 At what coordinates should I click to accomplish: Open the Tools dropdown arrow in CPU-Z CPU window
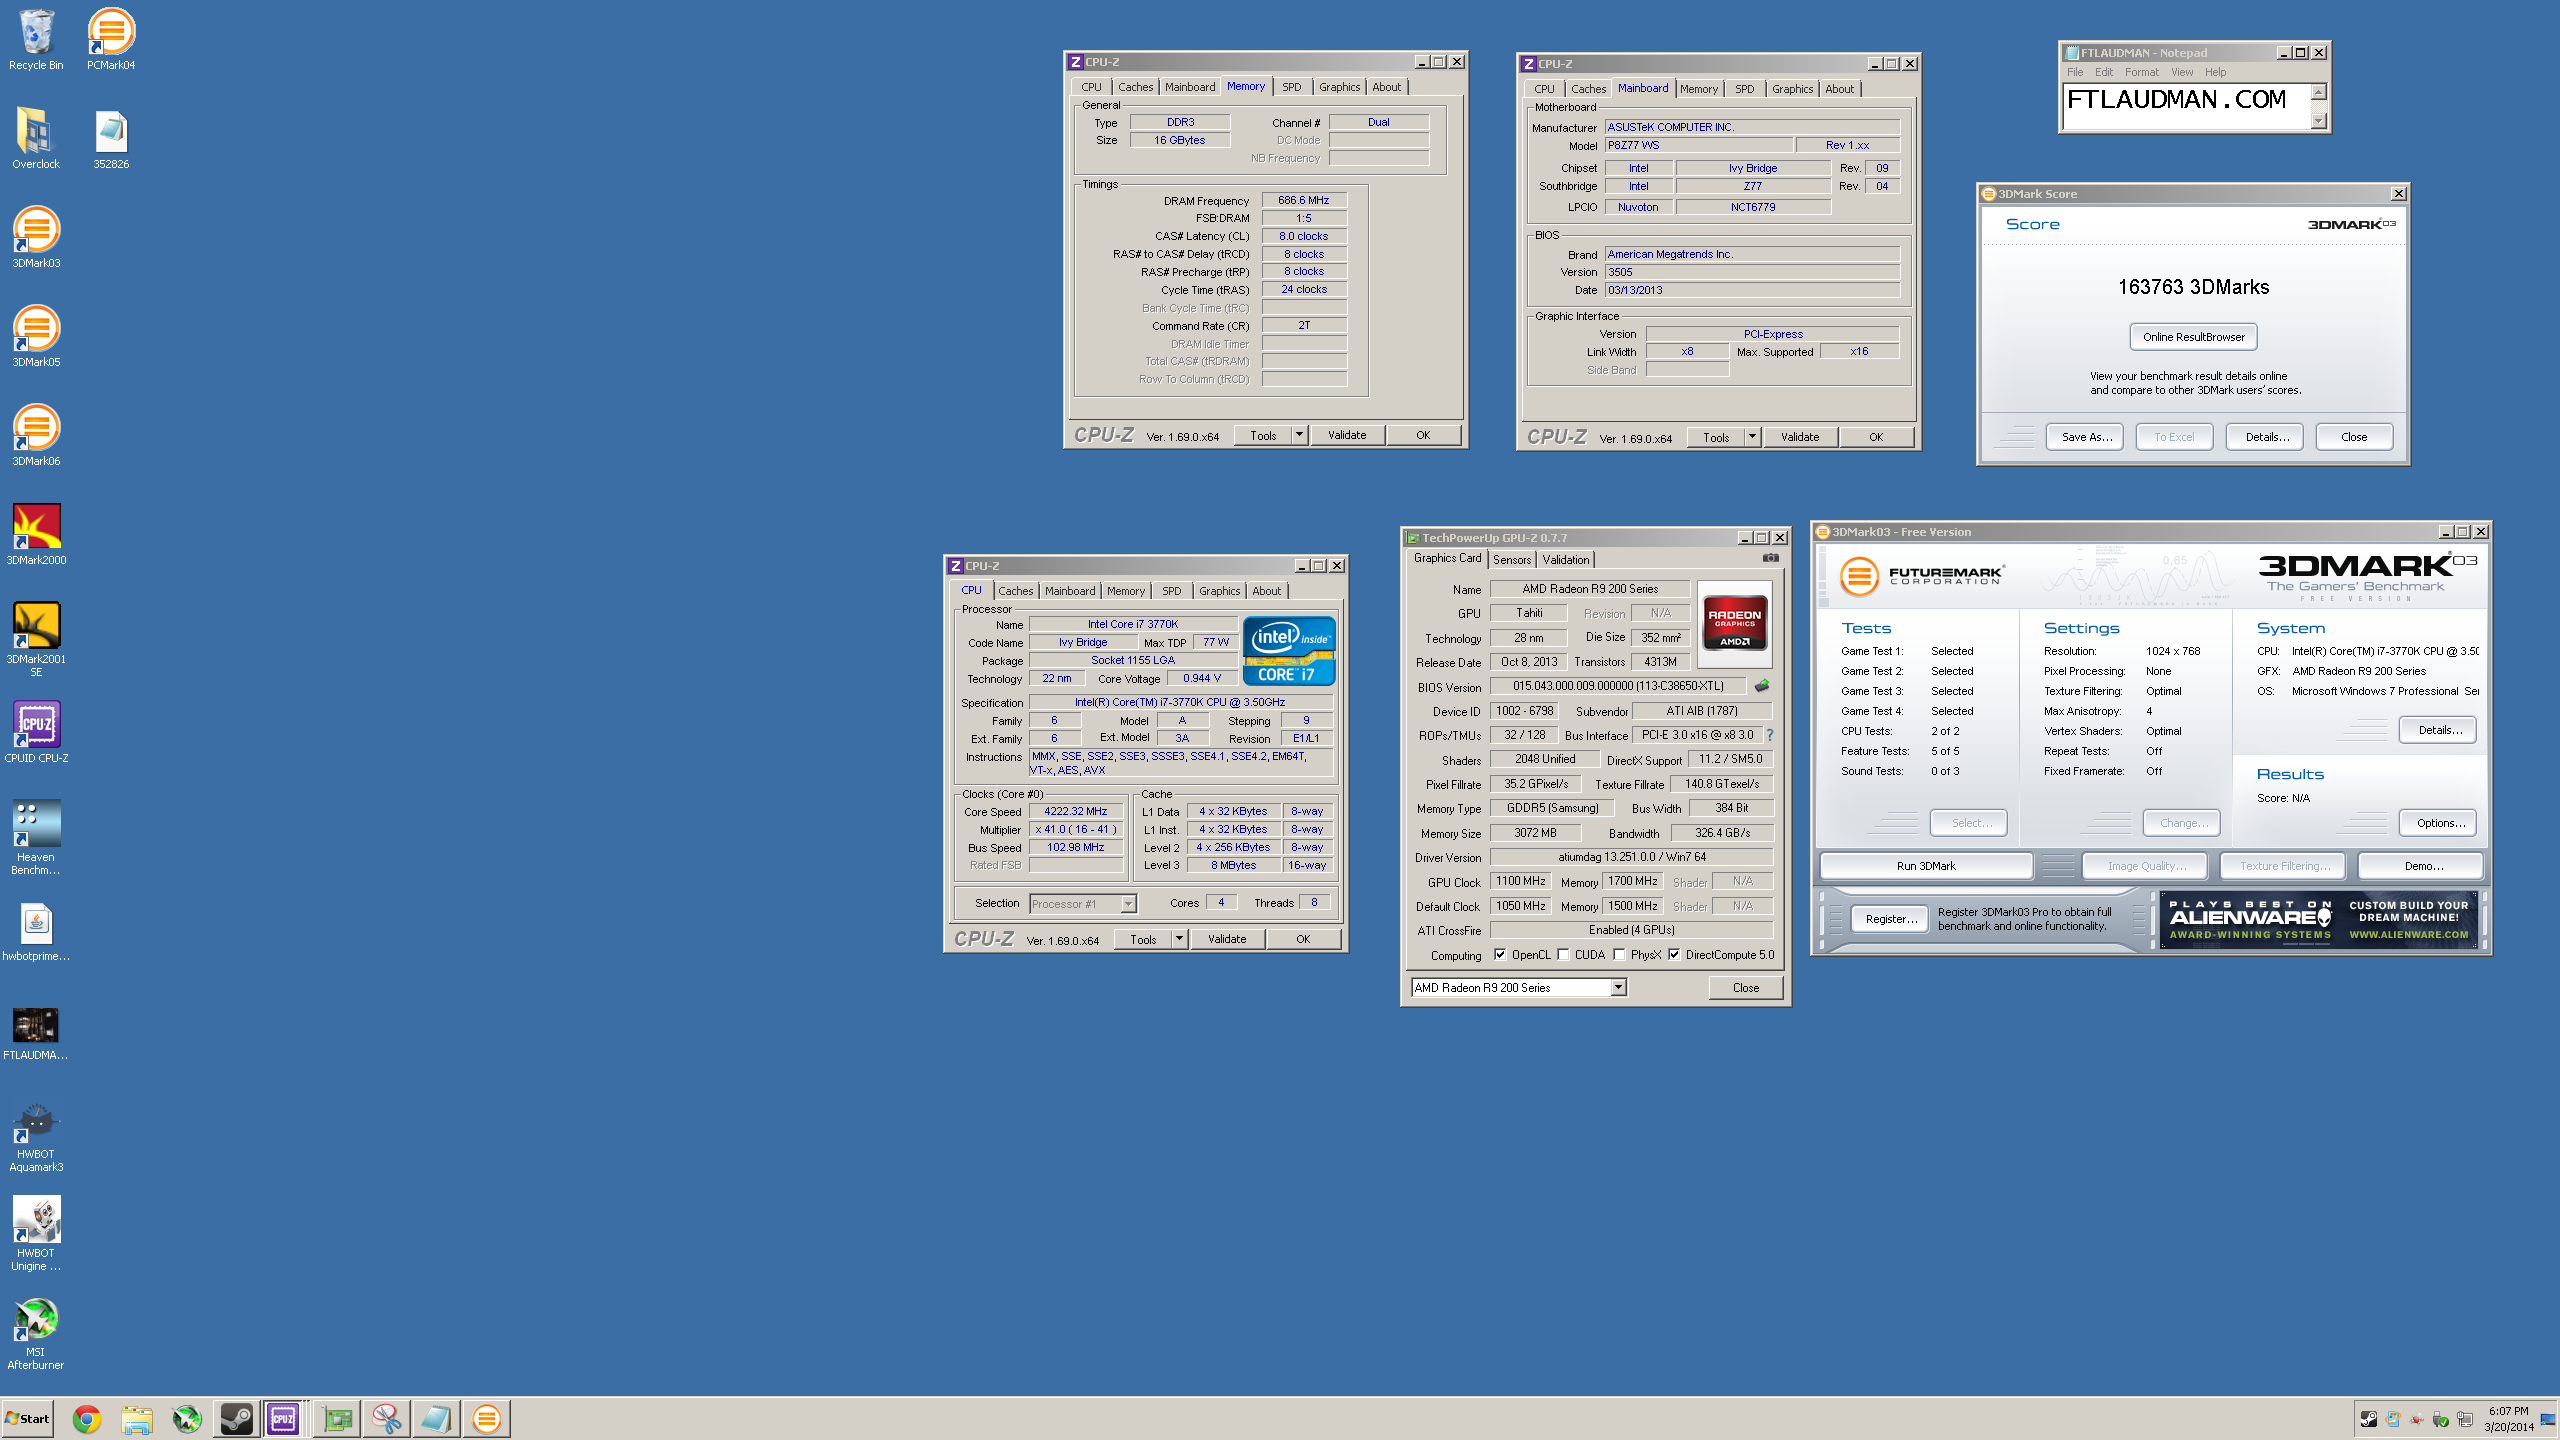pyautogui.click(x=1179, y=939)
